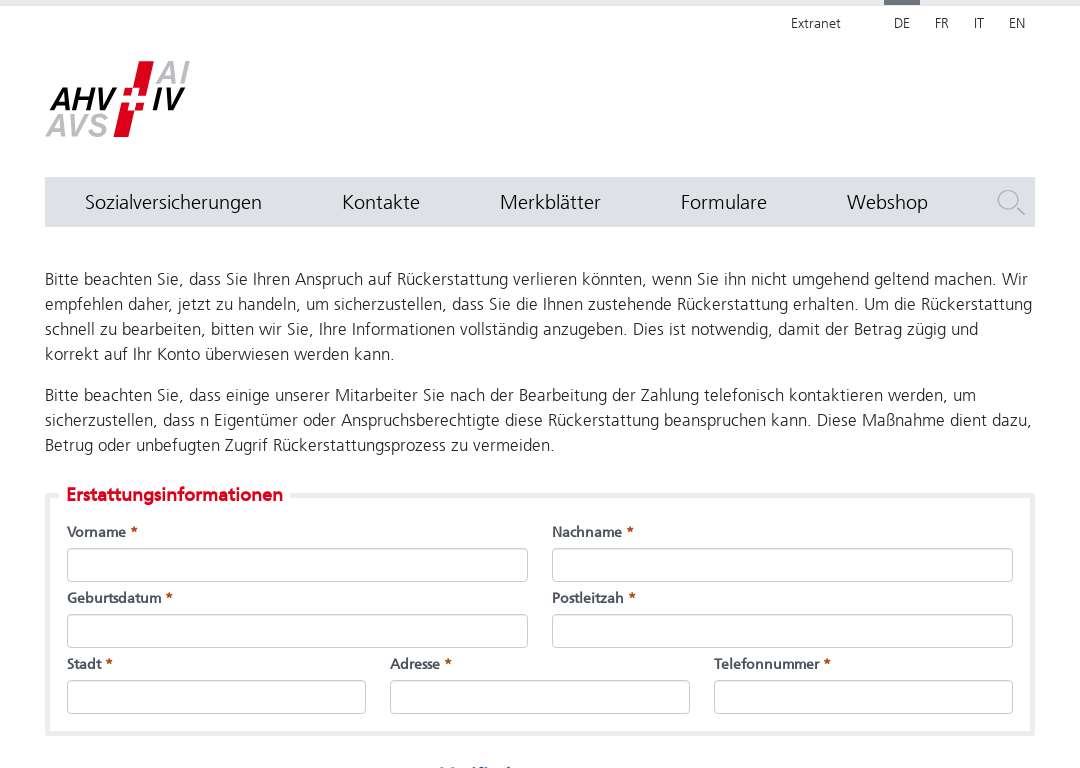
Task: Click the AHV IV logo
Action: pos(118,98)
